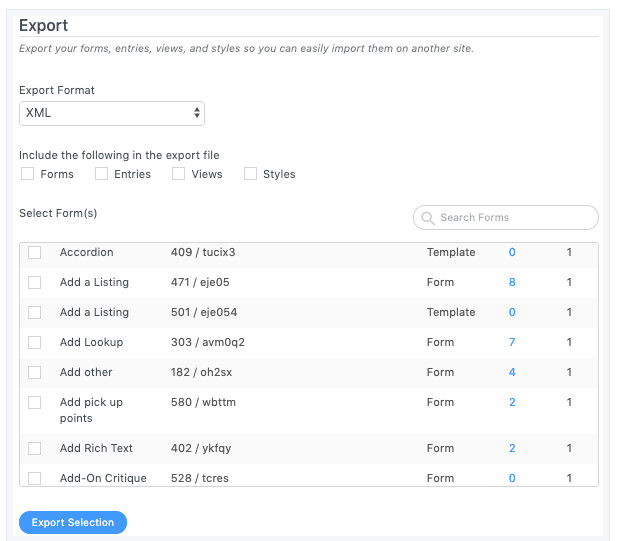Select the Add Rich Text checkbox
The image size is (627, 541).
pyautogui.click(x=35, y=449)
